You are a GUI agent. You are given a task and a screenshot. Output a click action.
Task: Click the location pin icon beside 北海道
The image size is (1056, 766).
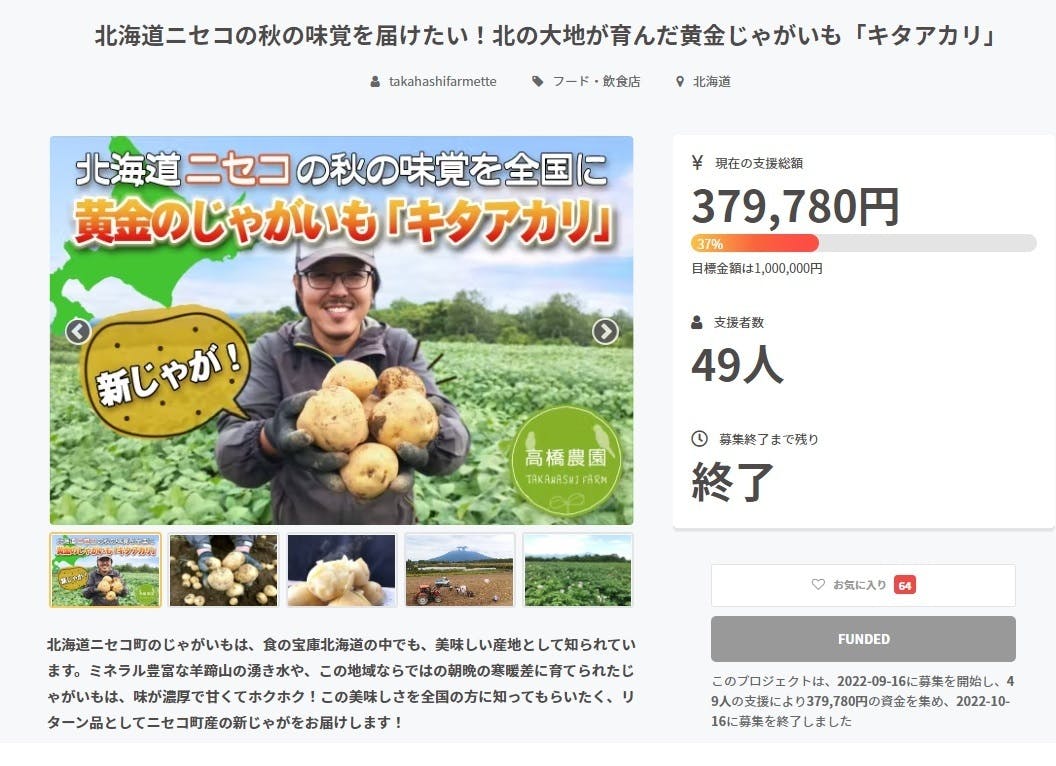click(680, 82)
